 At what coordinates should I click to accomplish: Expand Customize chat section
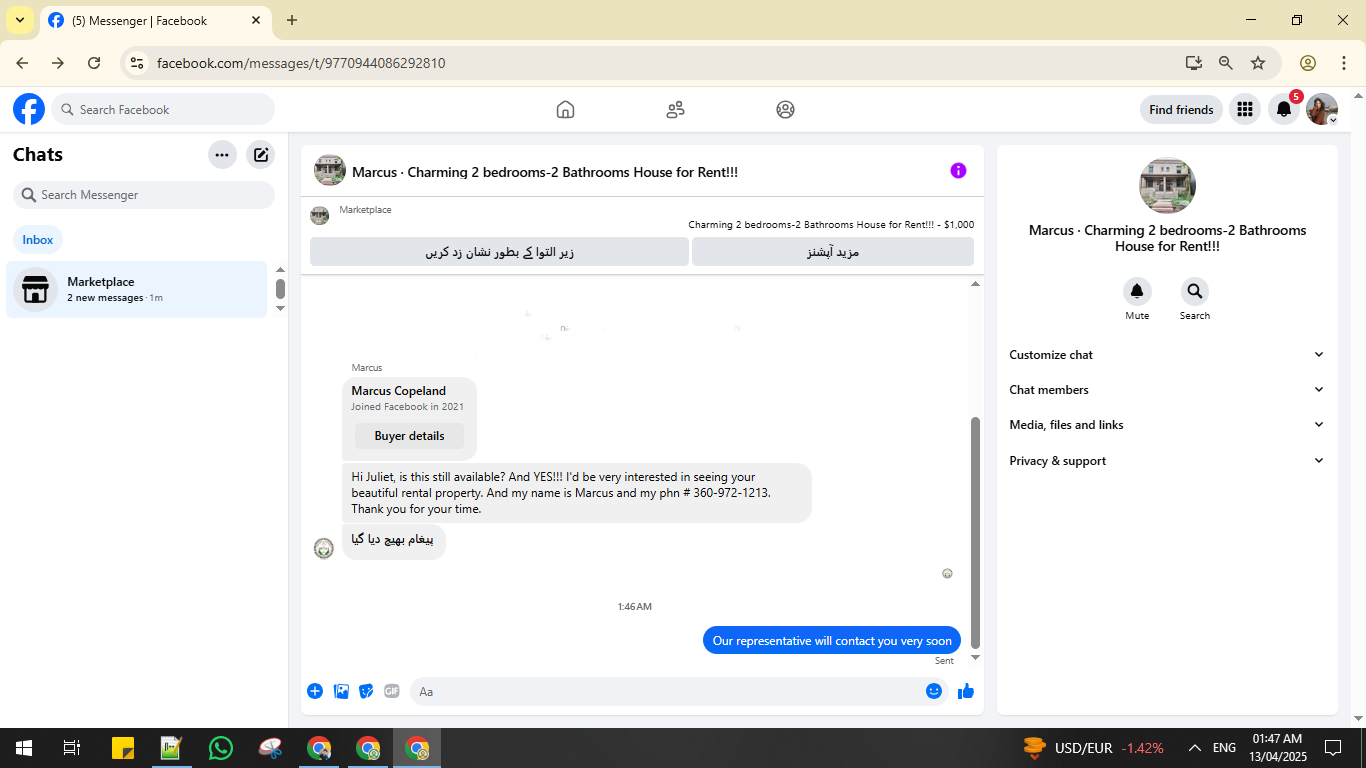coord(1167,355)
